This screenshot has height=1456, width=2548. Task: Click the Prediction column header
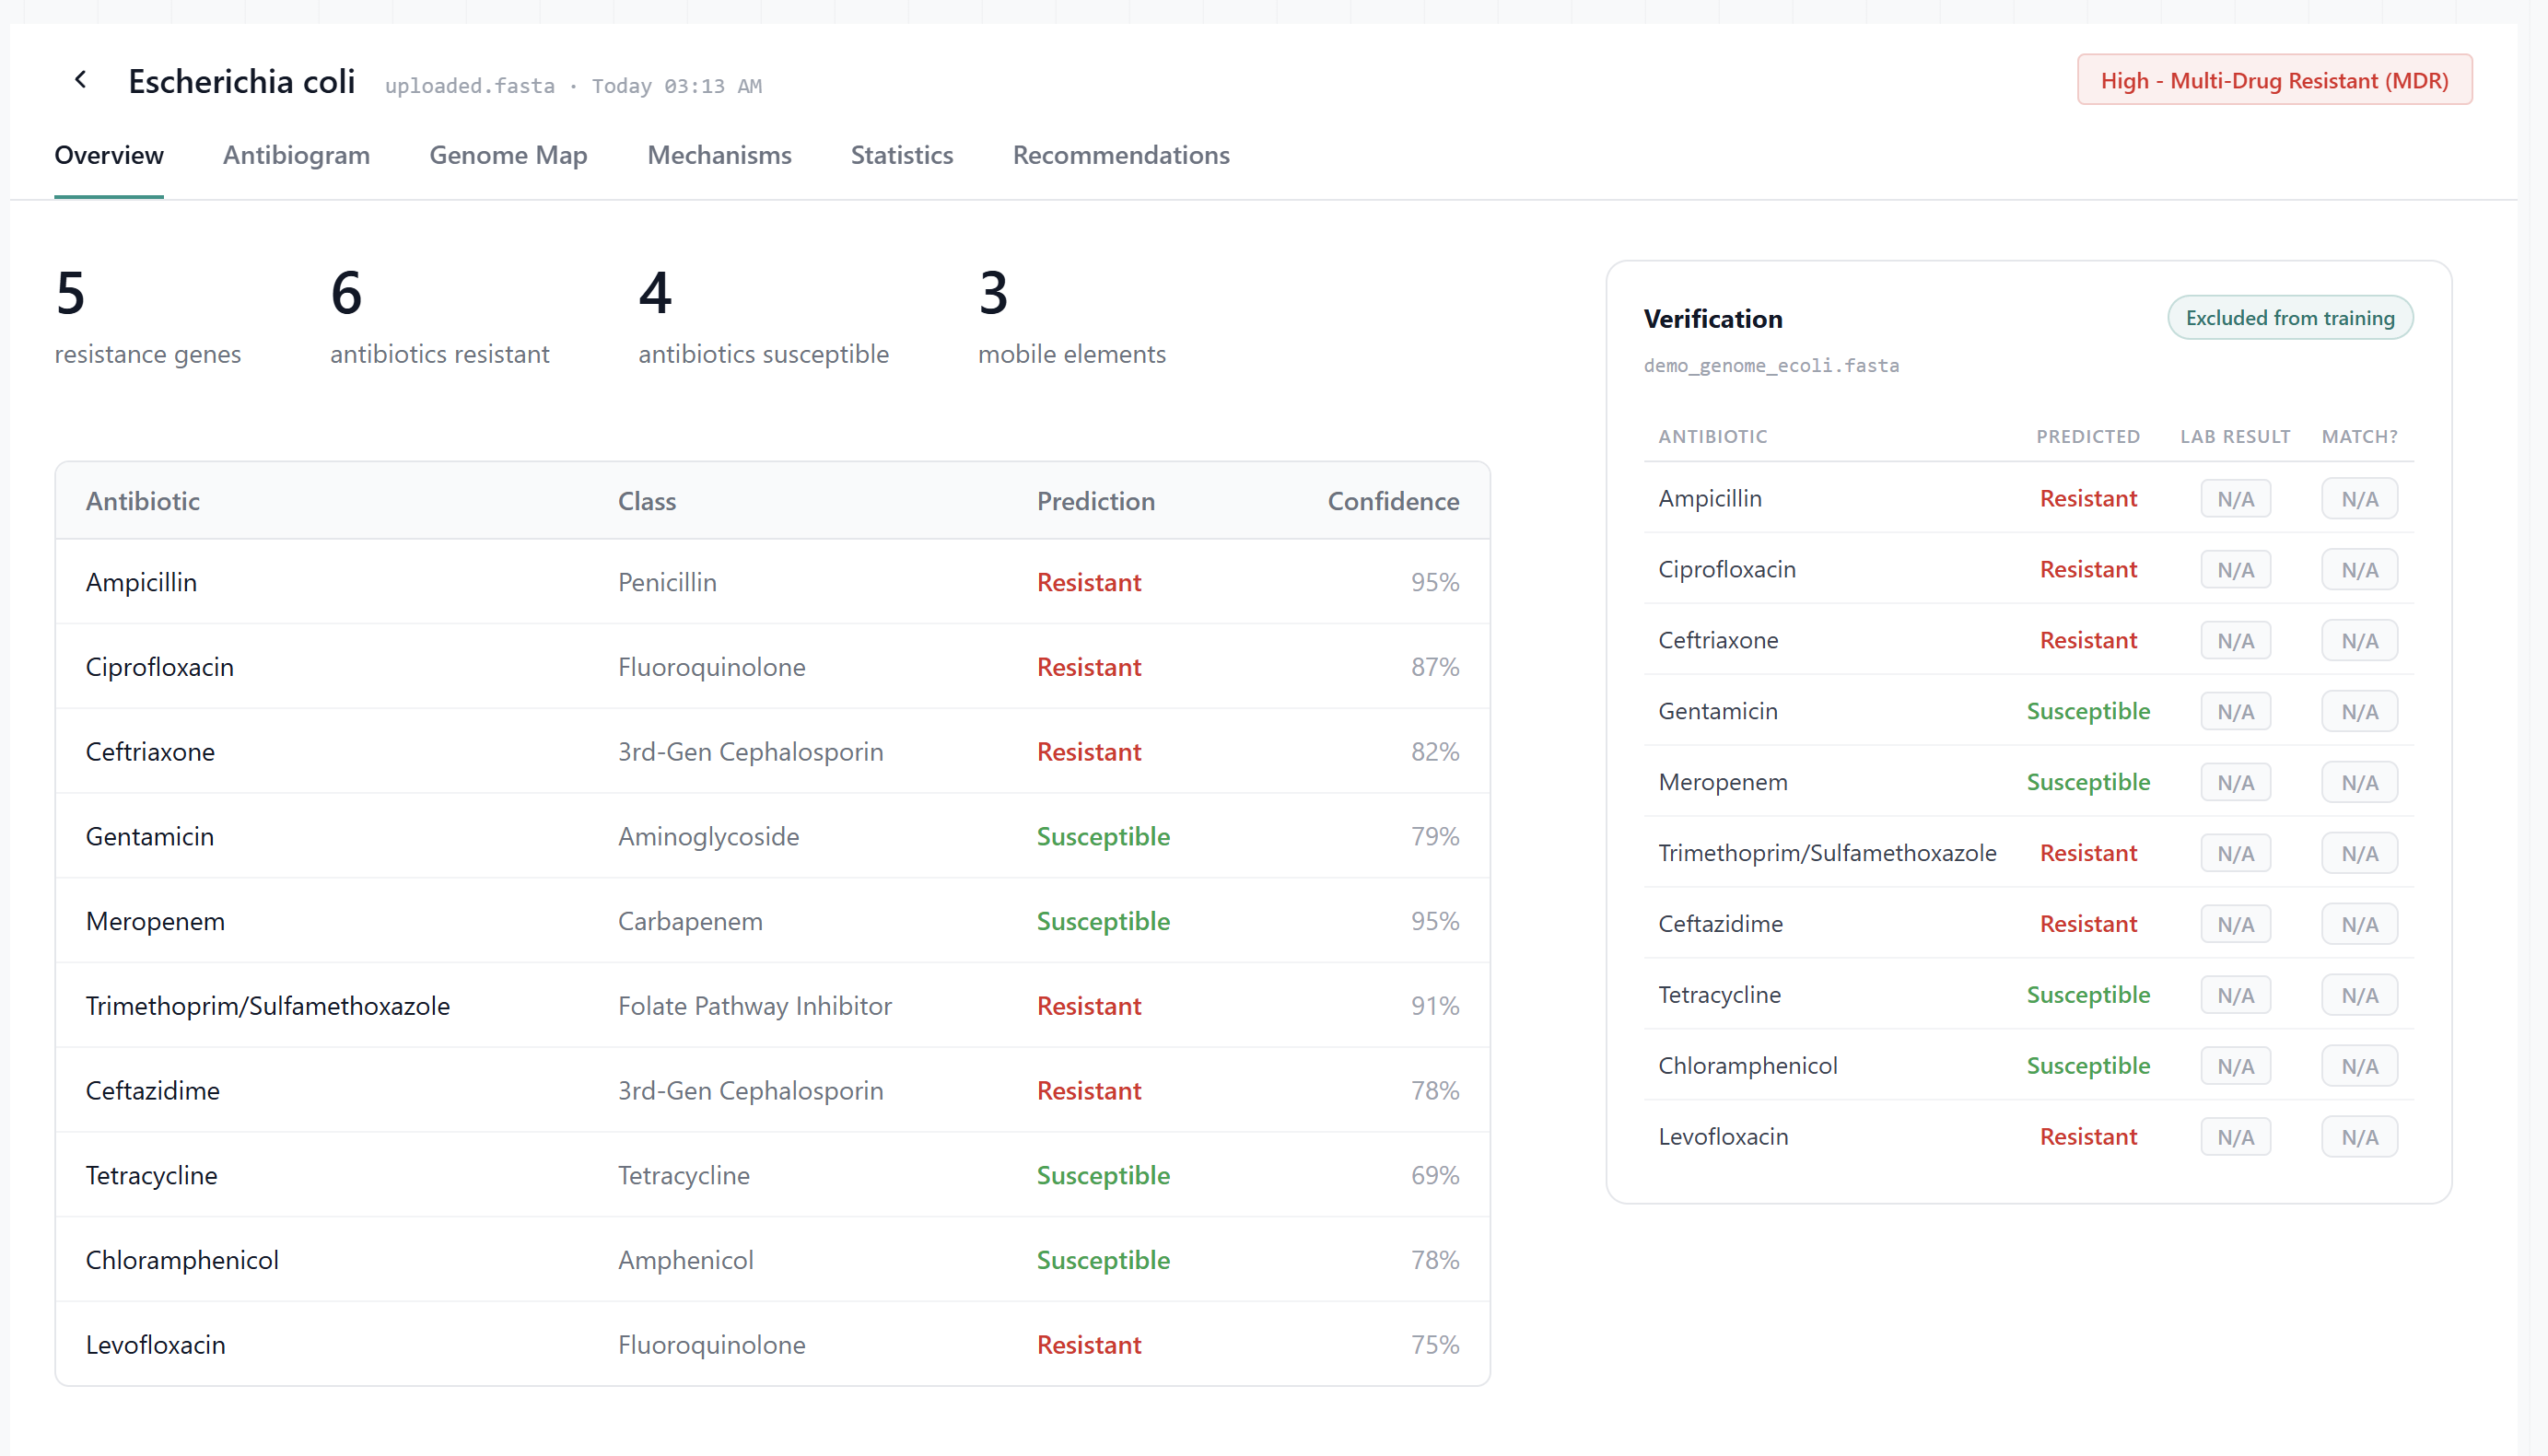1095,501
